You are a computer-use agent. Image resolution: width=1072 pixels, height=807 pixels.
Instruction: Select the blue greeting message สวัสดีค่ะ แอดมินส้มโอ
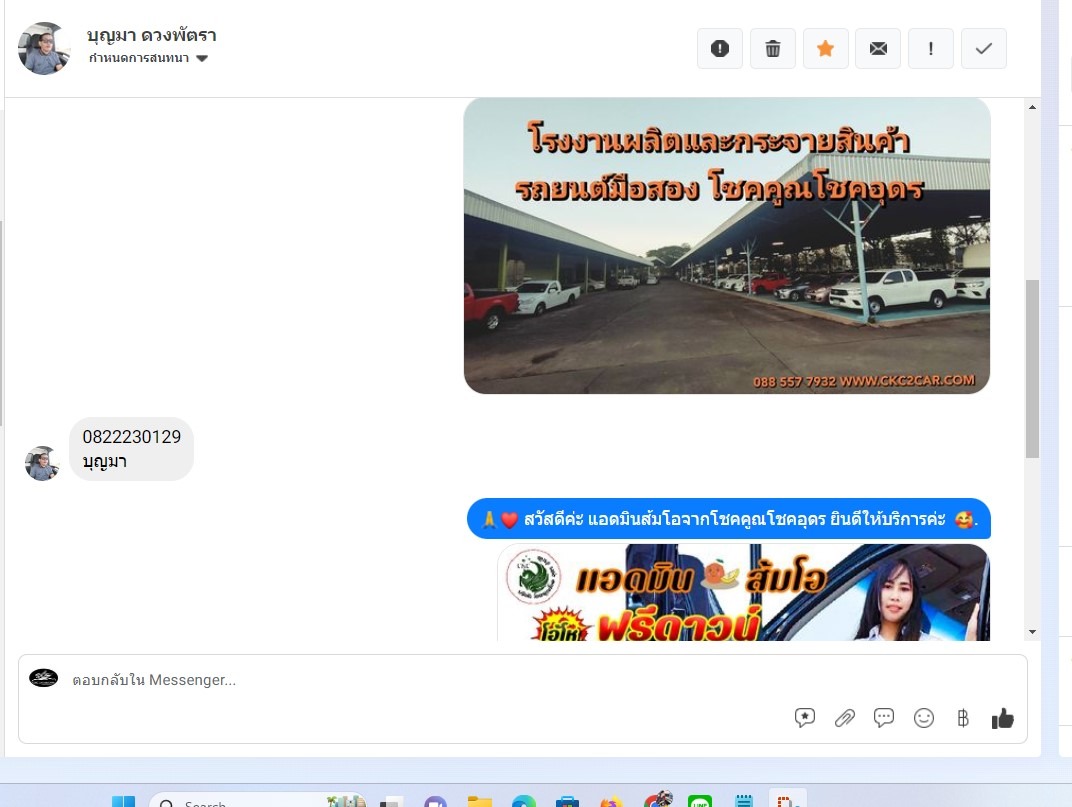729,519
